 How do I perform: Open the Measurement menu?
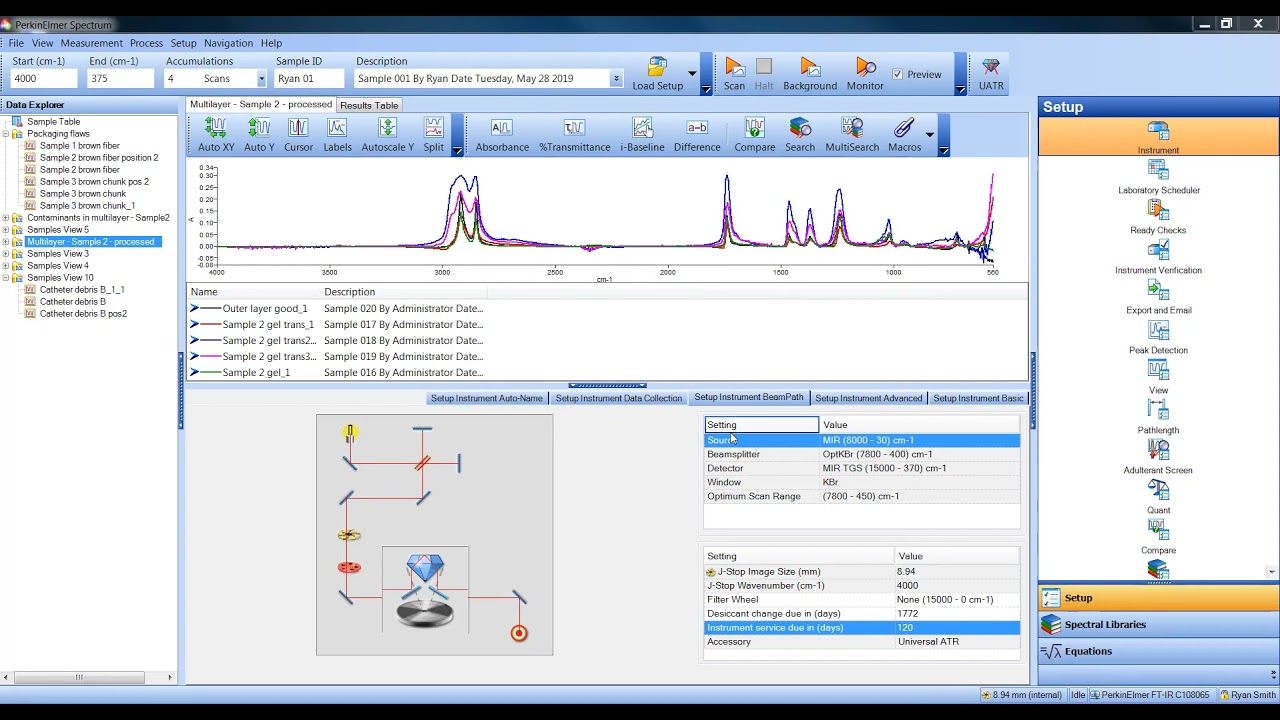[91, 43]
